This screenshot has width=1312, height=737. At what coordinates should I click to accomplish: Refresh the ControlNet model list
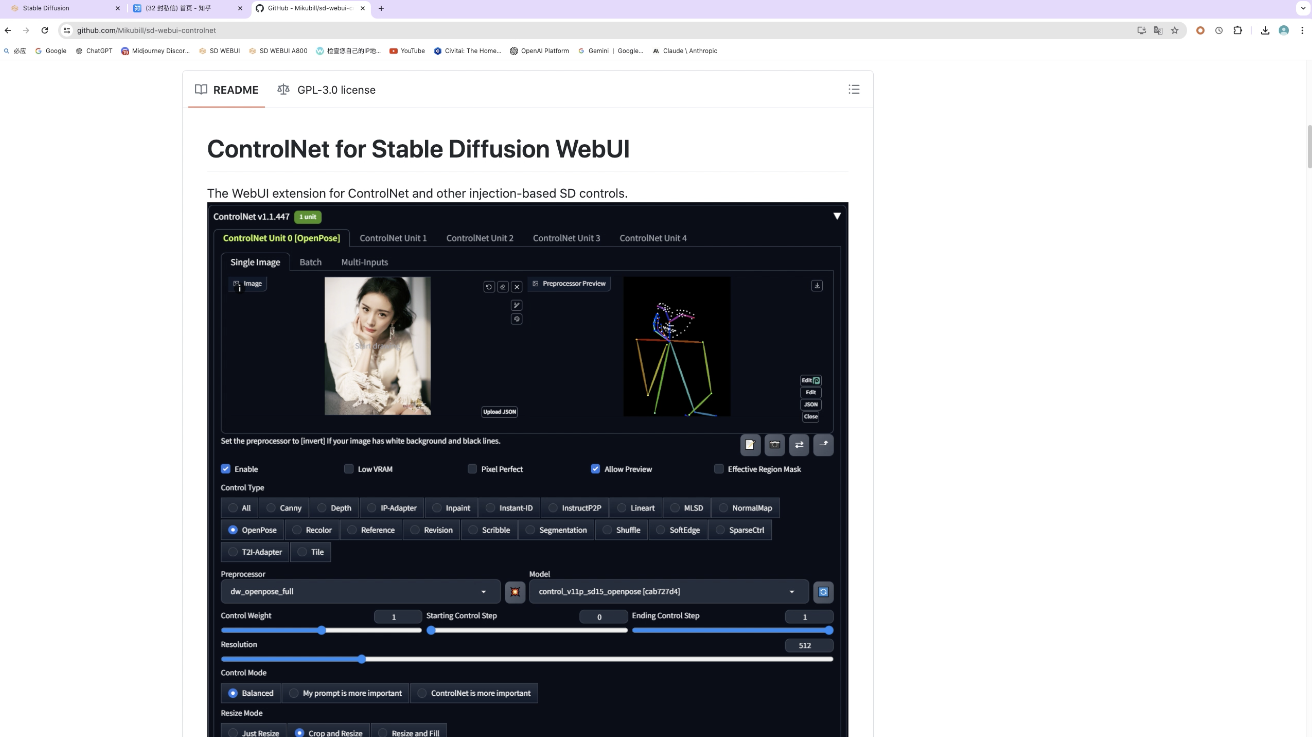(823, 591)
